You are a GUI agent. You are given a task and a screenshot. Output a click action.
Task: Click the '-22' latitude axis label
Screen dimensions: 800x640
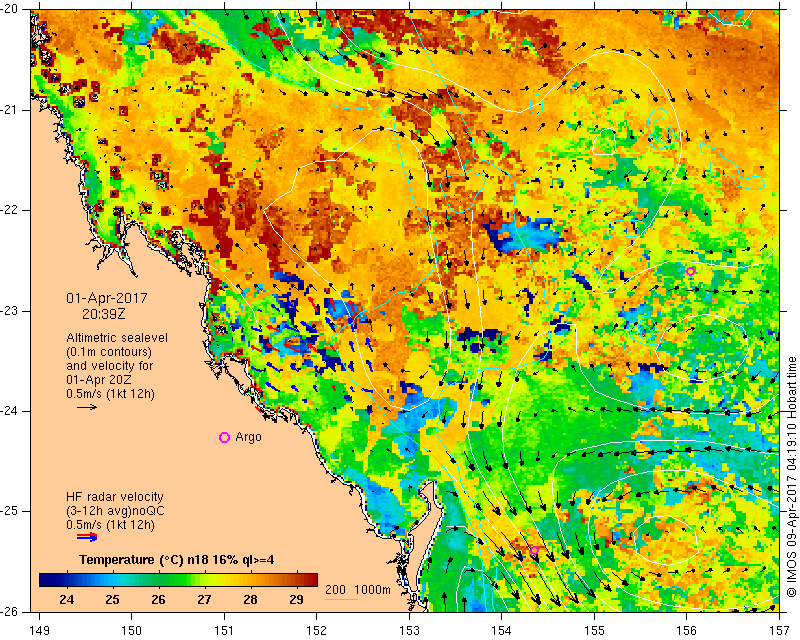pos(10,210)
